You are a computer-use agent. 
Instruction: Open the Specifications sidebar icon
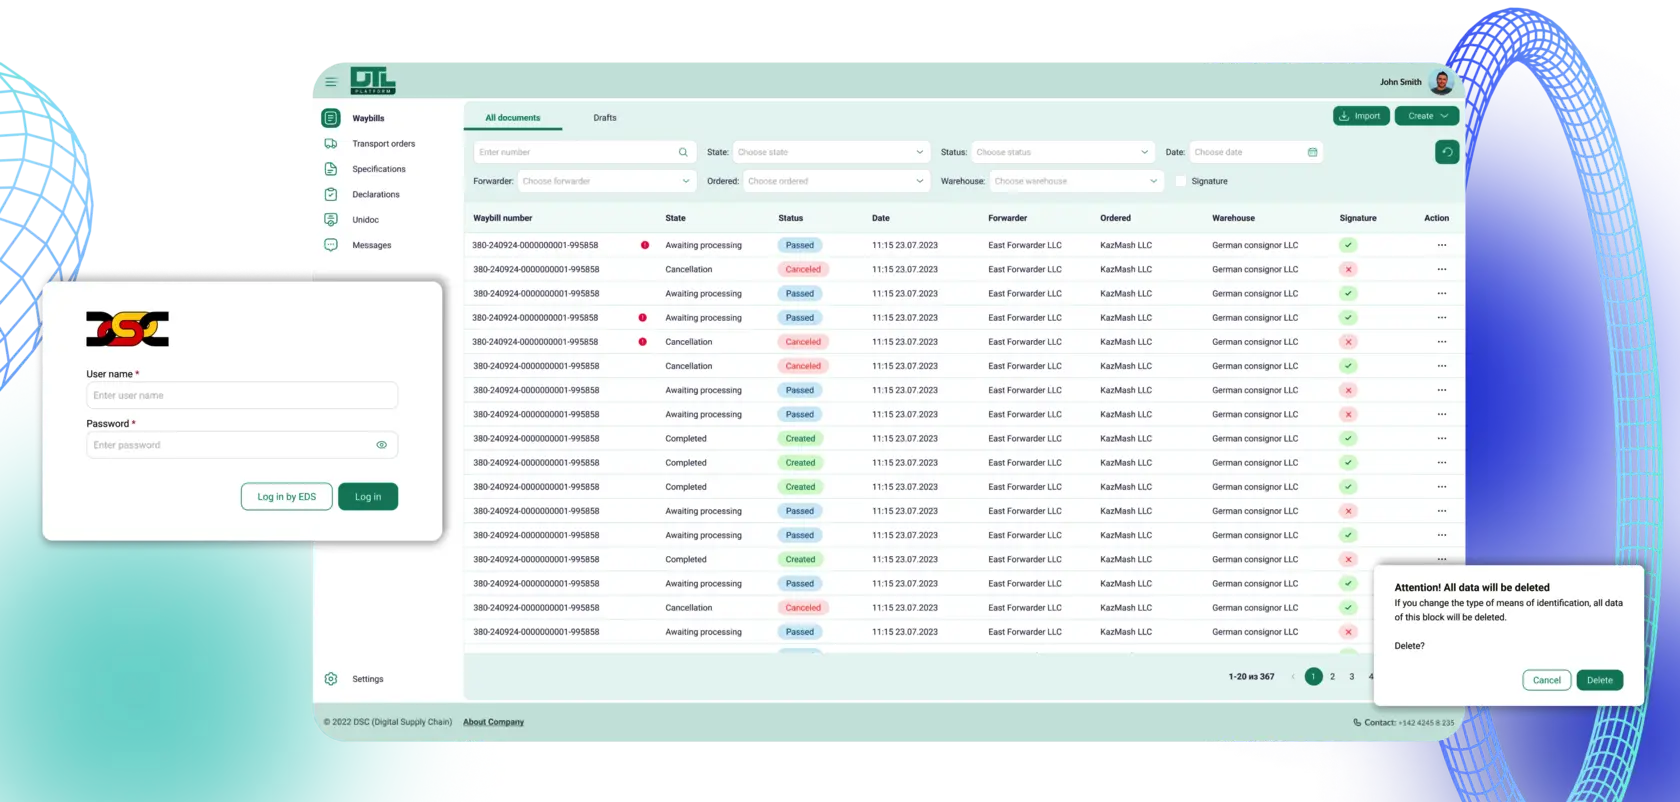(331, 169)
